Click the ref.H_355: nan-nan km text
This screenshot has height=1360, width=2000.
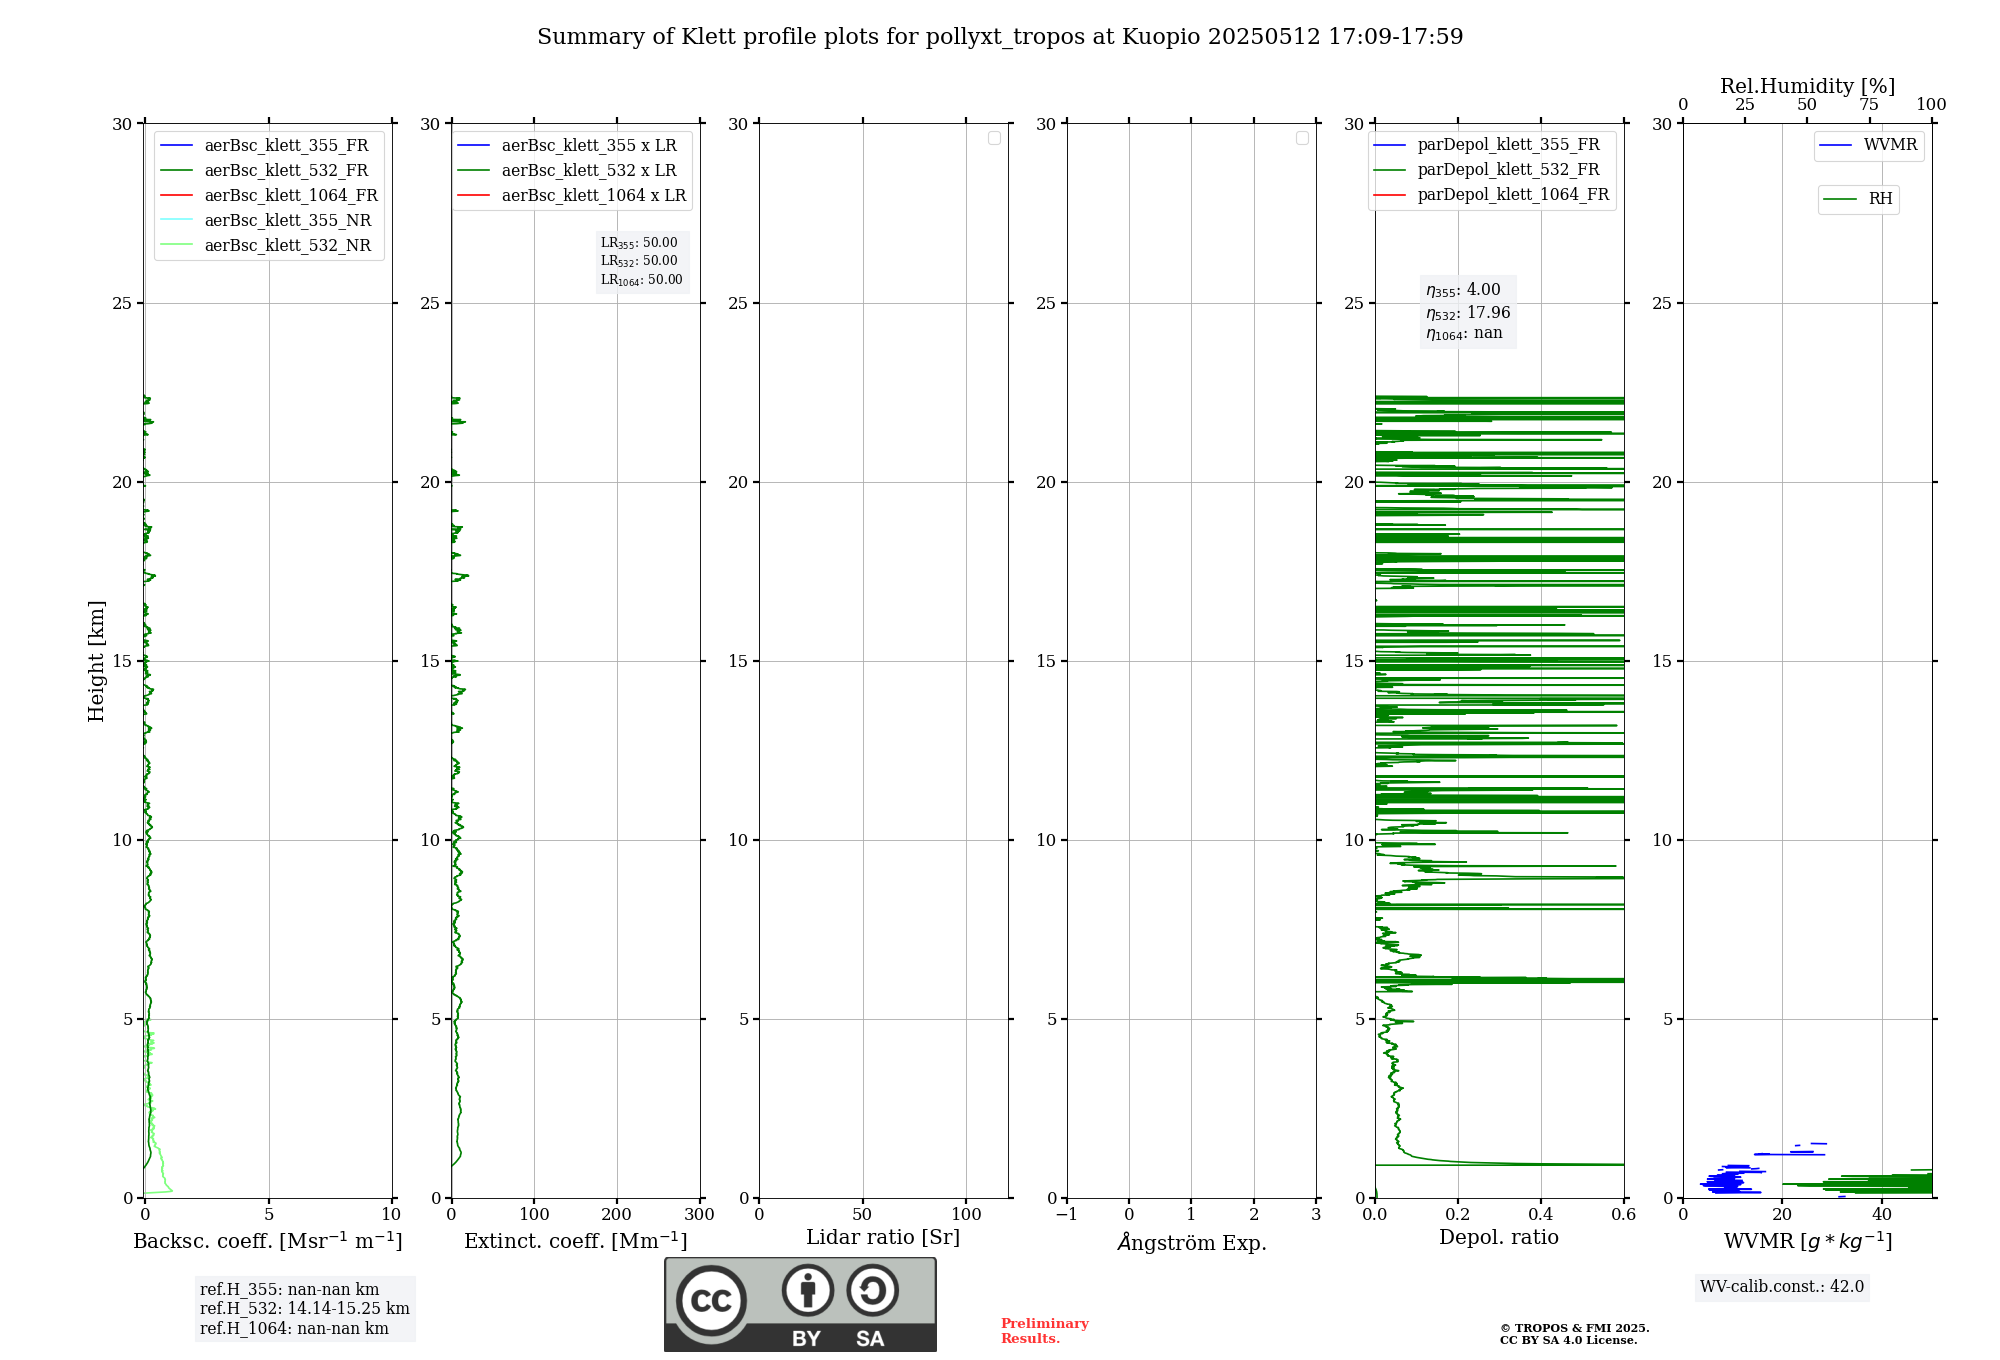click(x=290, y=1290)
